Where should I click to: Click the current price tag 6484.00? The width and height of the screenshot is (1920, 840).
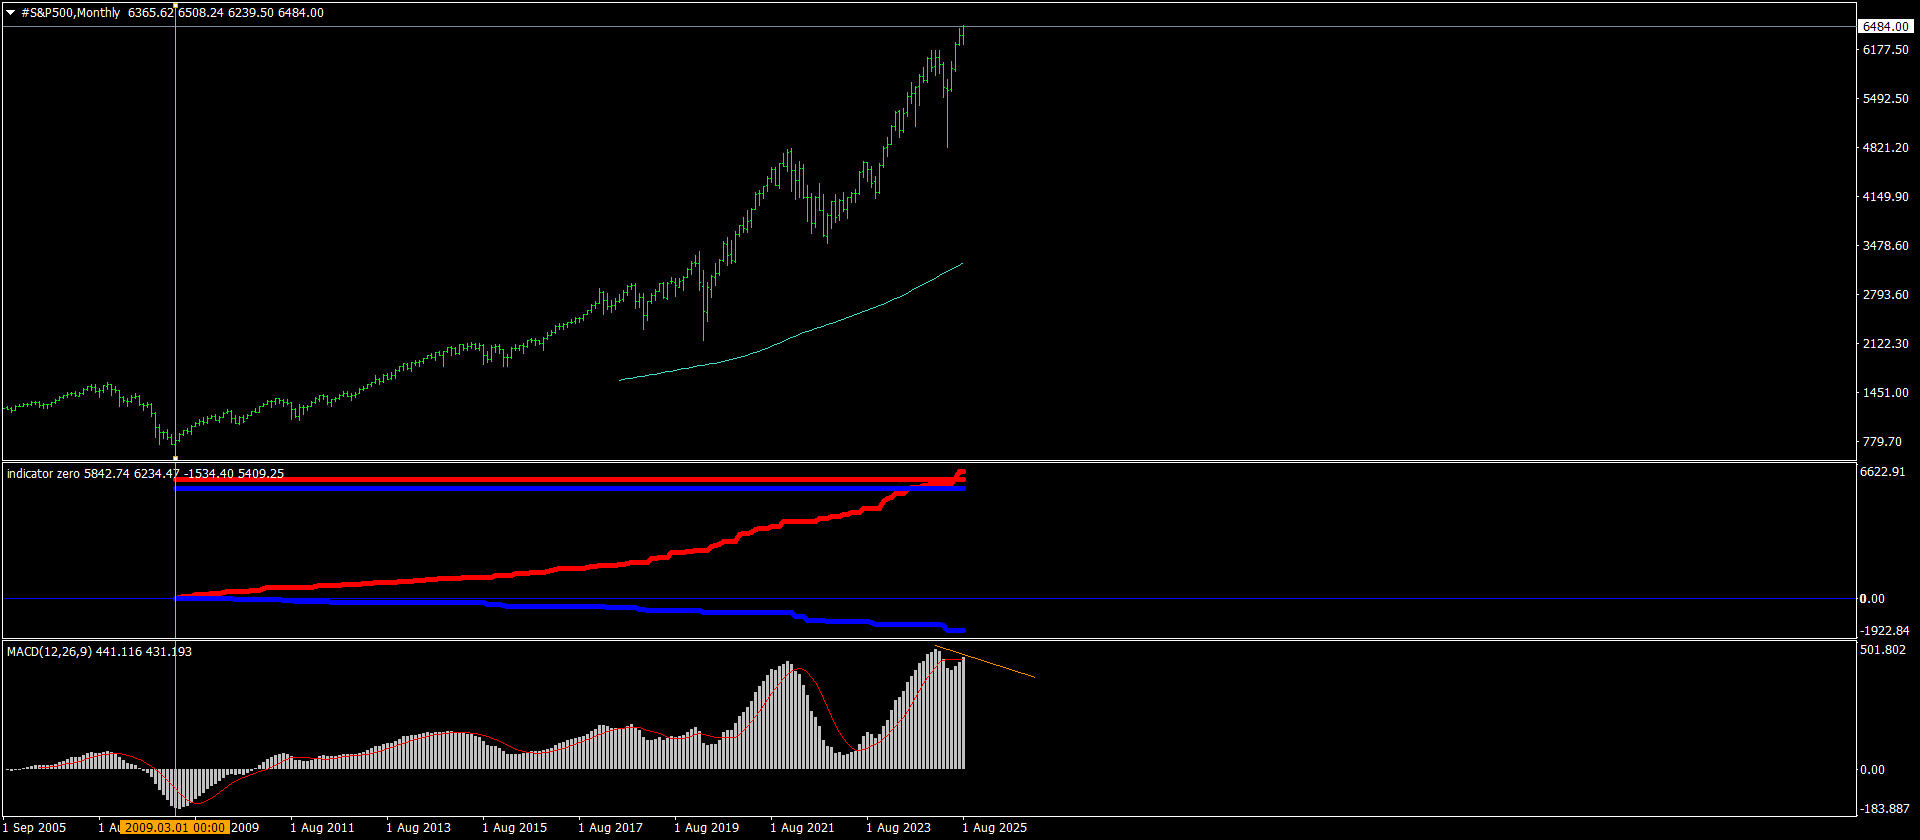click(1884, 27)
